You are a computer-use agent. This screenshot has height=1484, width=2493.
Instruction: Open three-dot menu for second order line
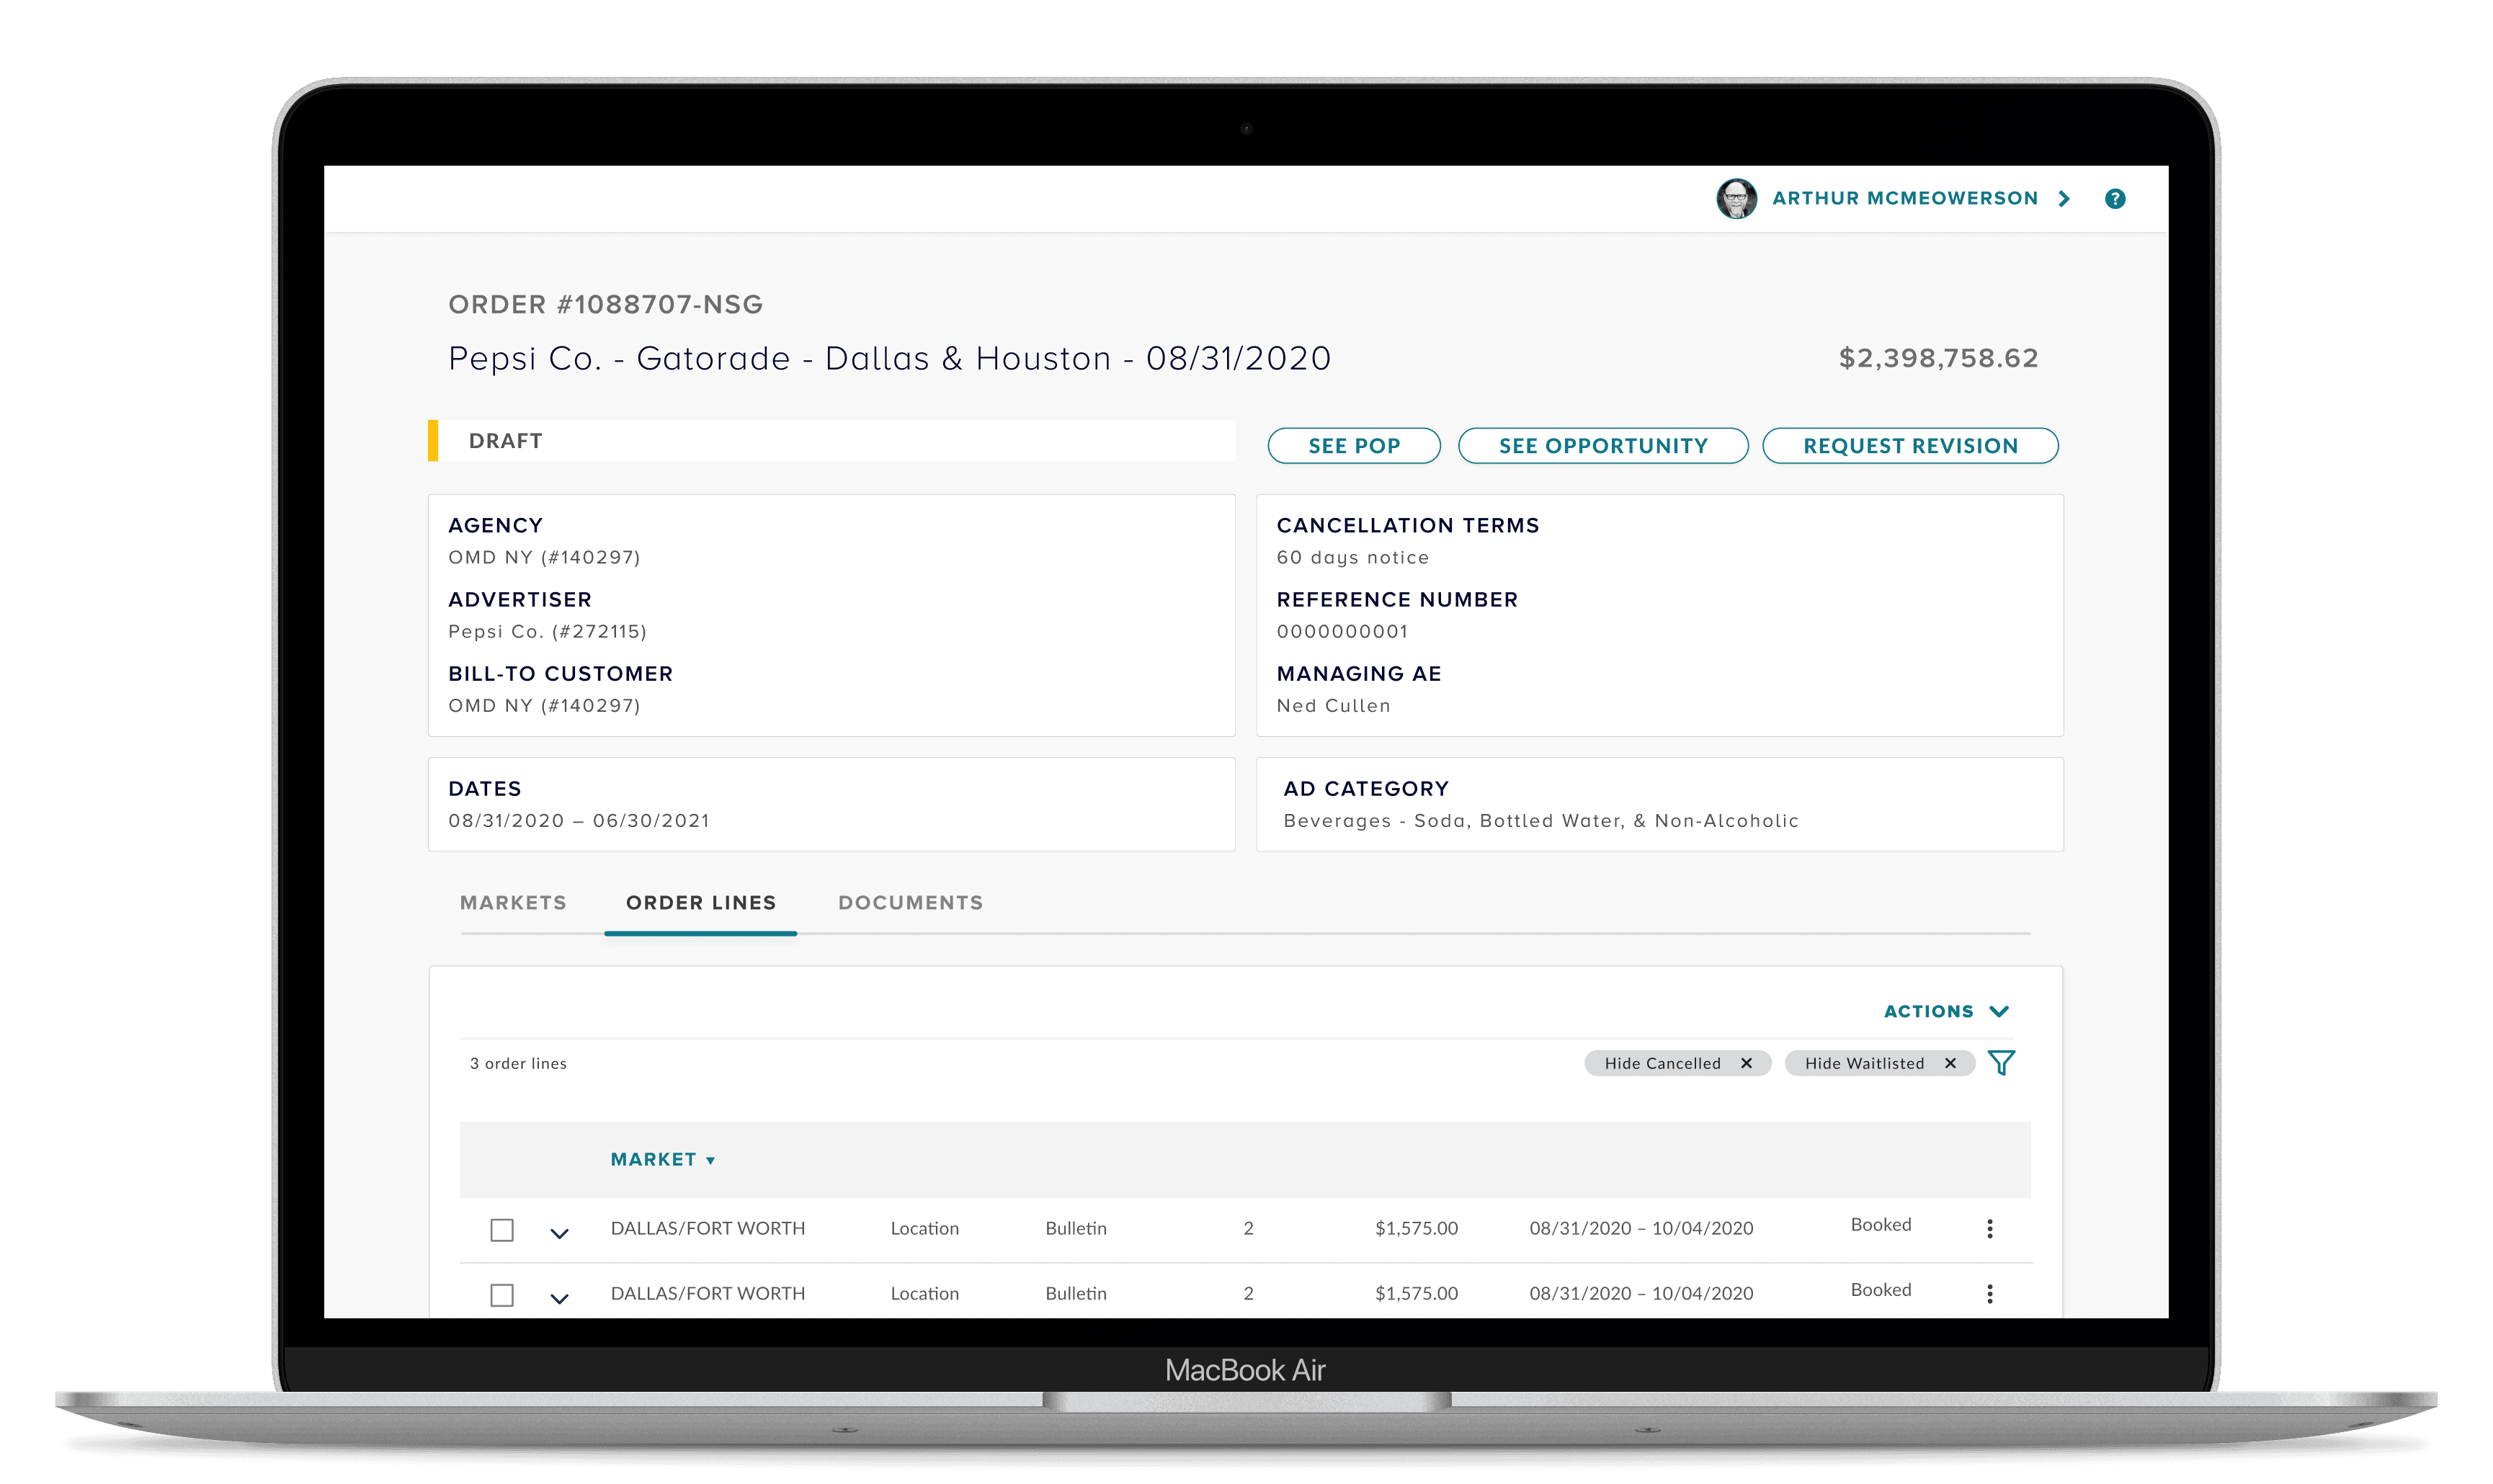tap(1989, 1294)
